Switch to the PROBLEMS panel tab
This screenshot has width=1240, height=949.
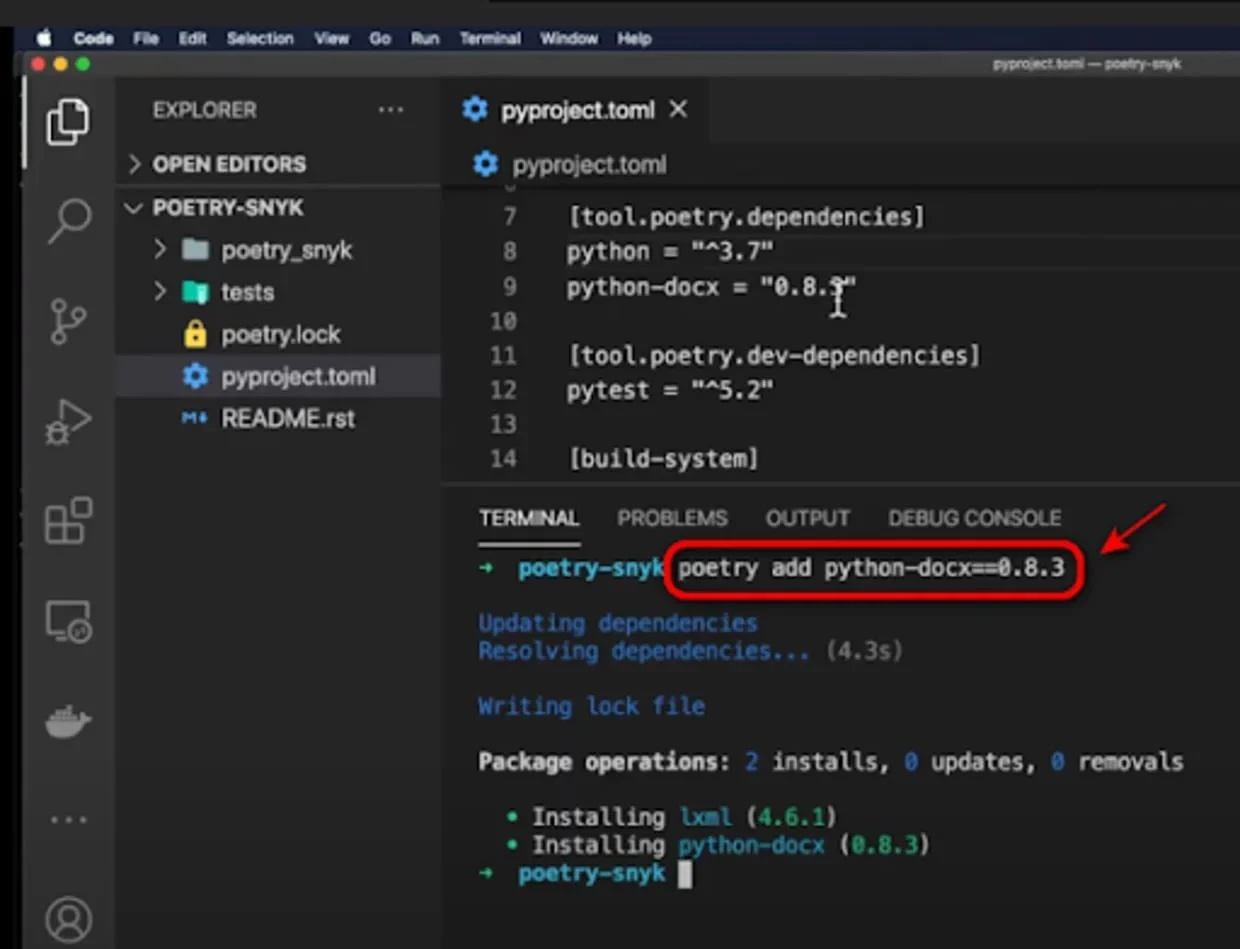click(x=672, y=518)
